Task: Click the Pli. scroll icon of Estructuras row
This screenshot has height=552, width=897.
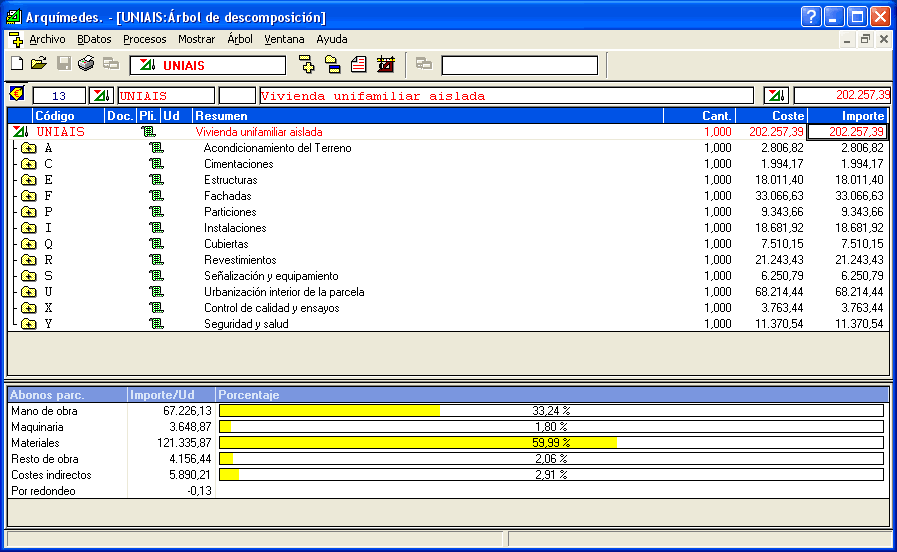Action: coord(156,180)
